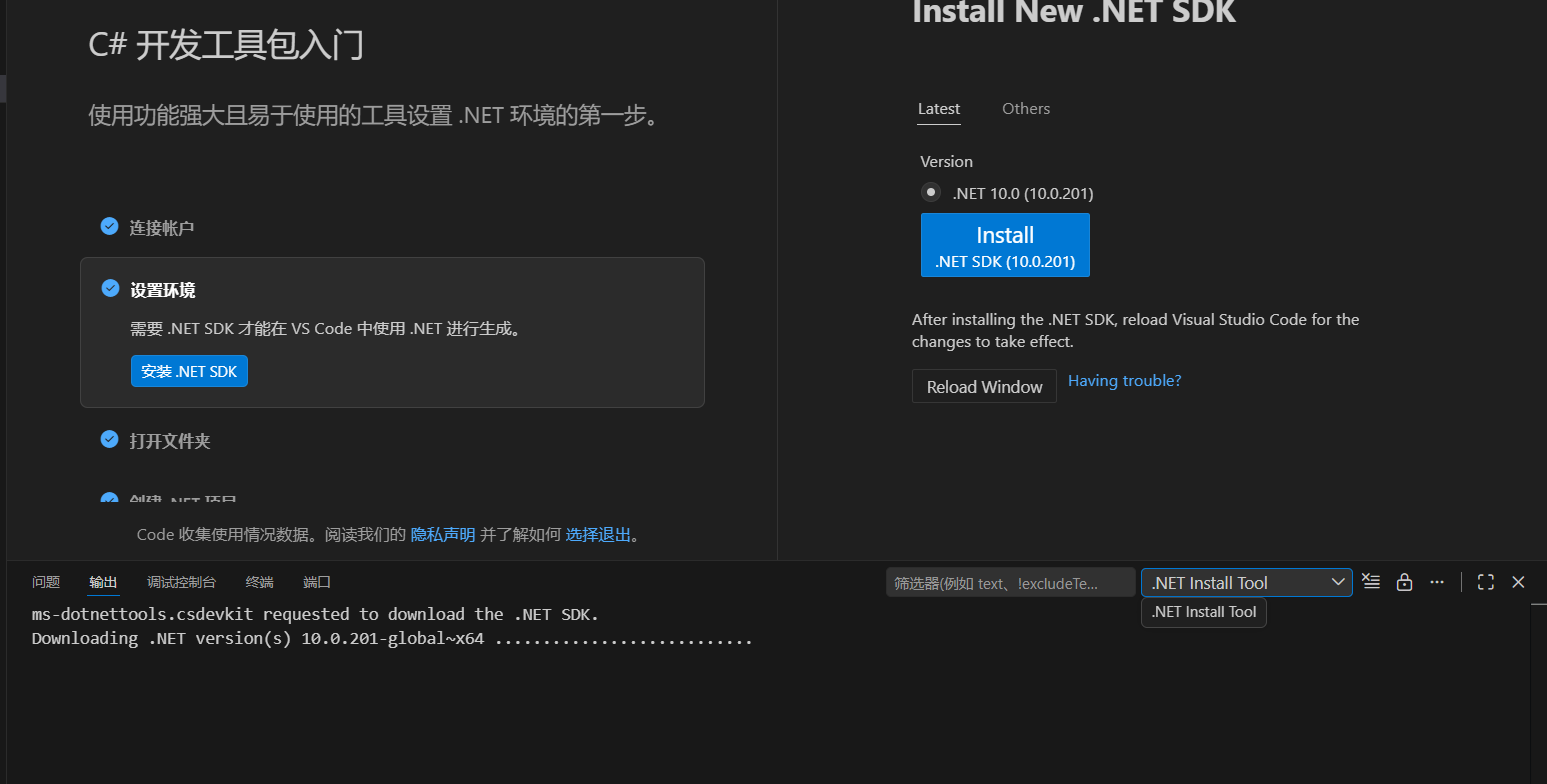The image size is (1547, 784).
Task: Maximize the panel size
Action: [1485, 582]
